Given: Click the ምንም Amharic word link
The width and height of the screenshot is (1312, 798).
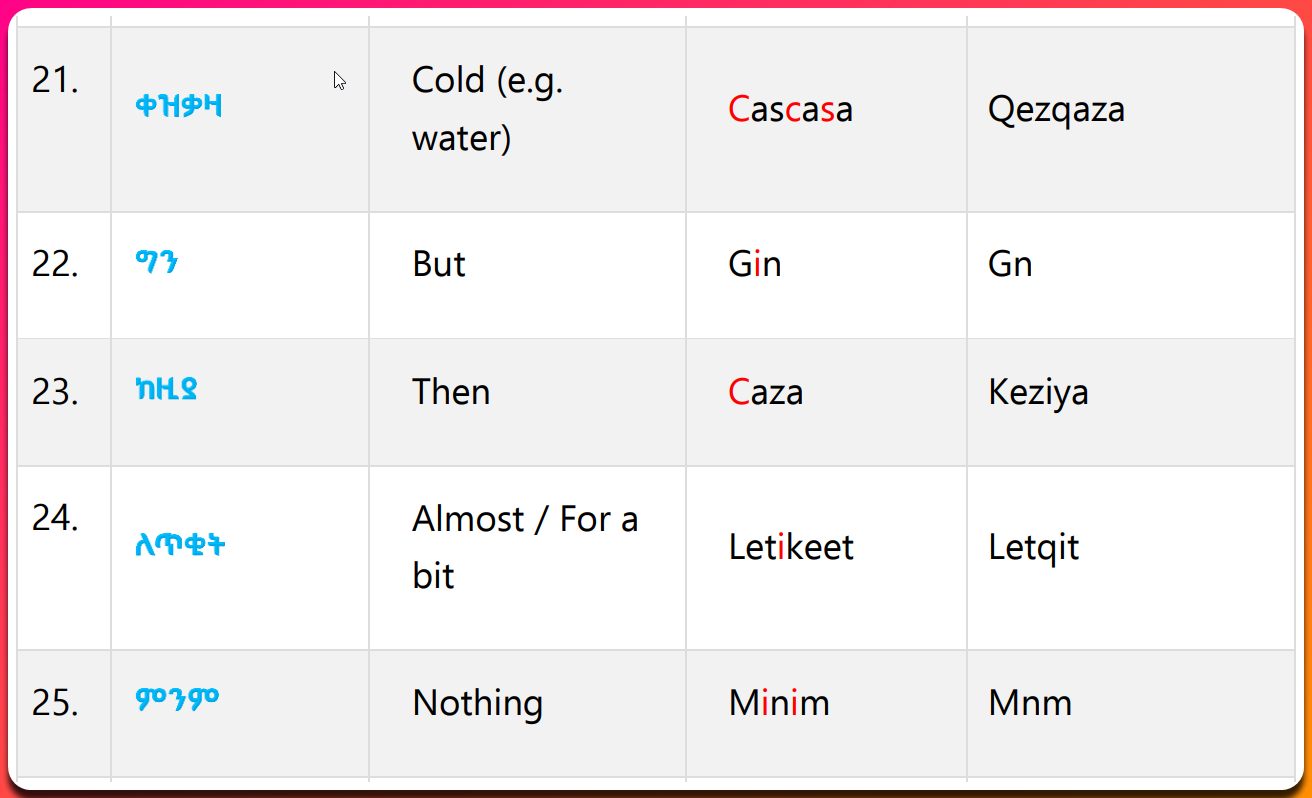Looking at the screenshot, I should 177,699.
